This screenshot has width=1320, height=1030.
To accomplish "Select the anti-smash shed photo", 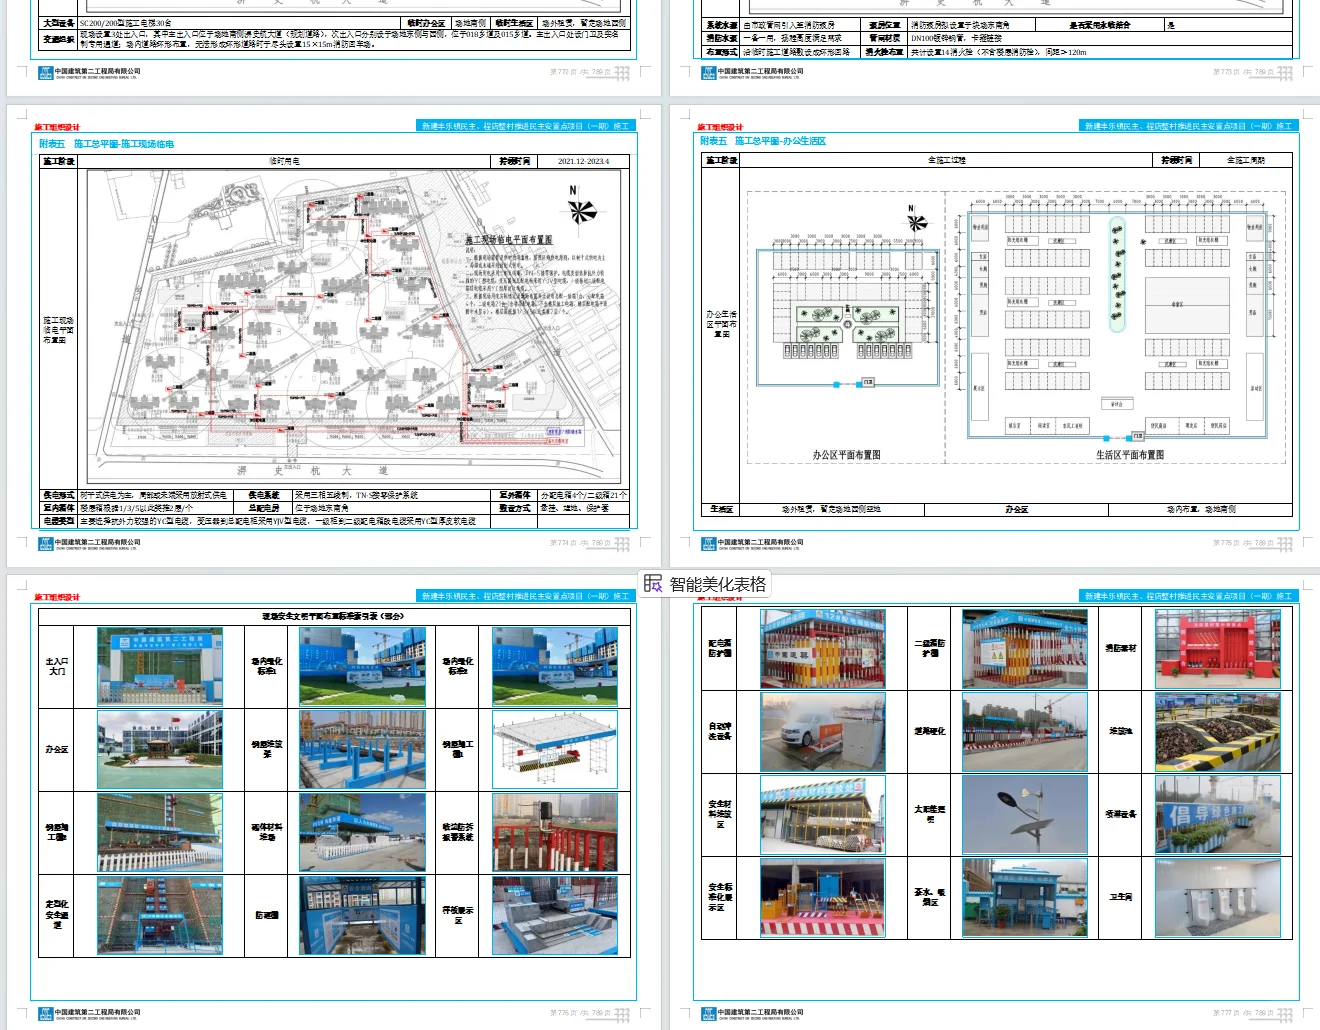I will (x=363, y=915).
